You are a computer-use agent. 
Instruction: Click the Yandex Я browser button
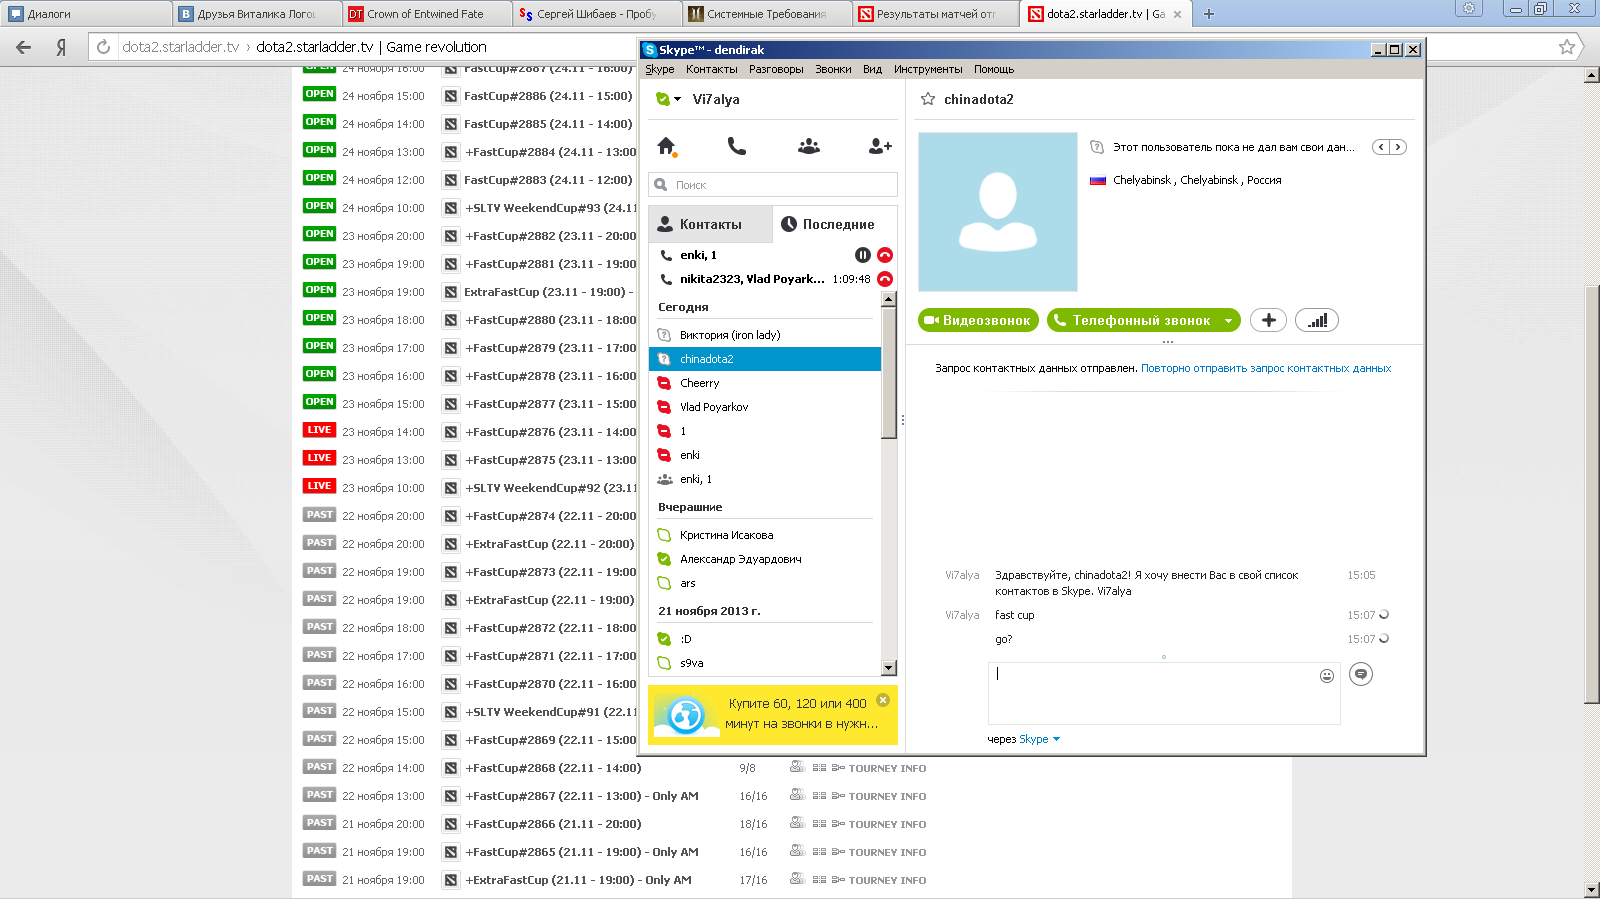pos(62,47)
